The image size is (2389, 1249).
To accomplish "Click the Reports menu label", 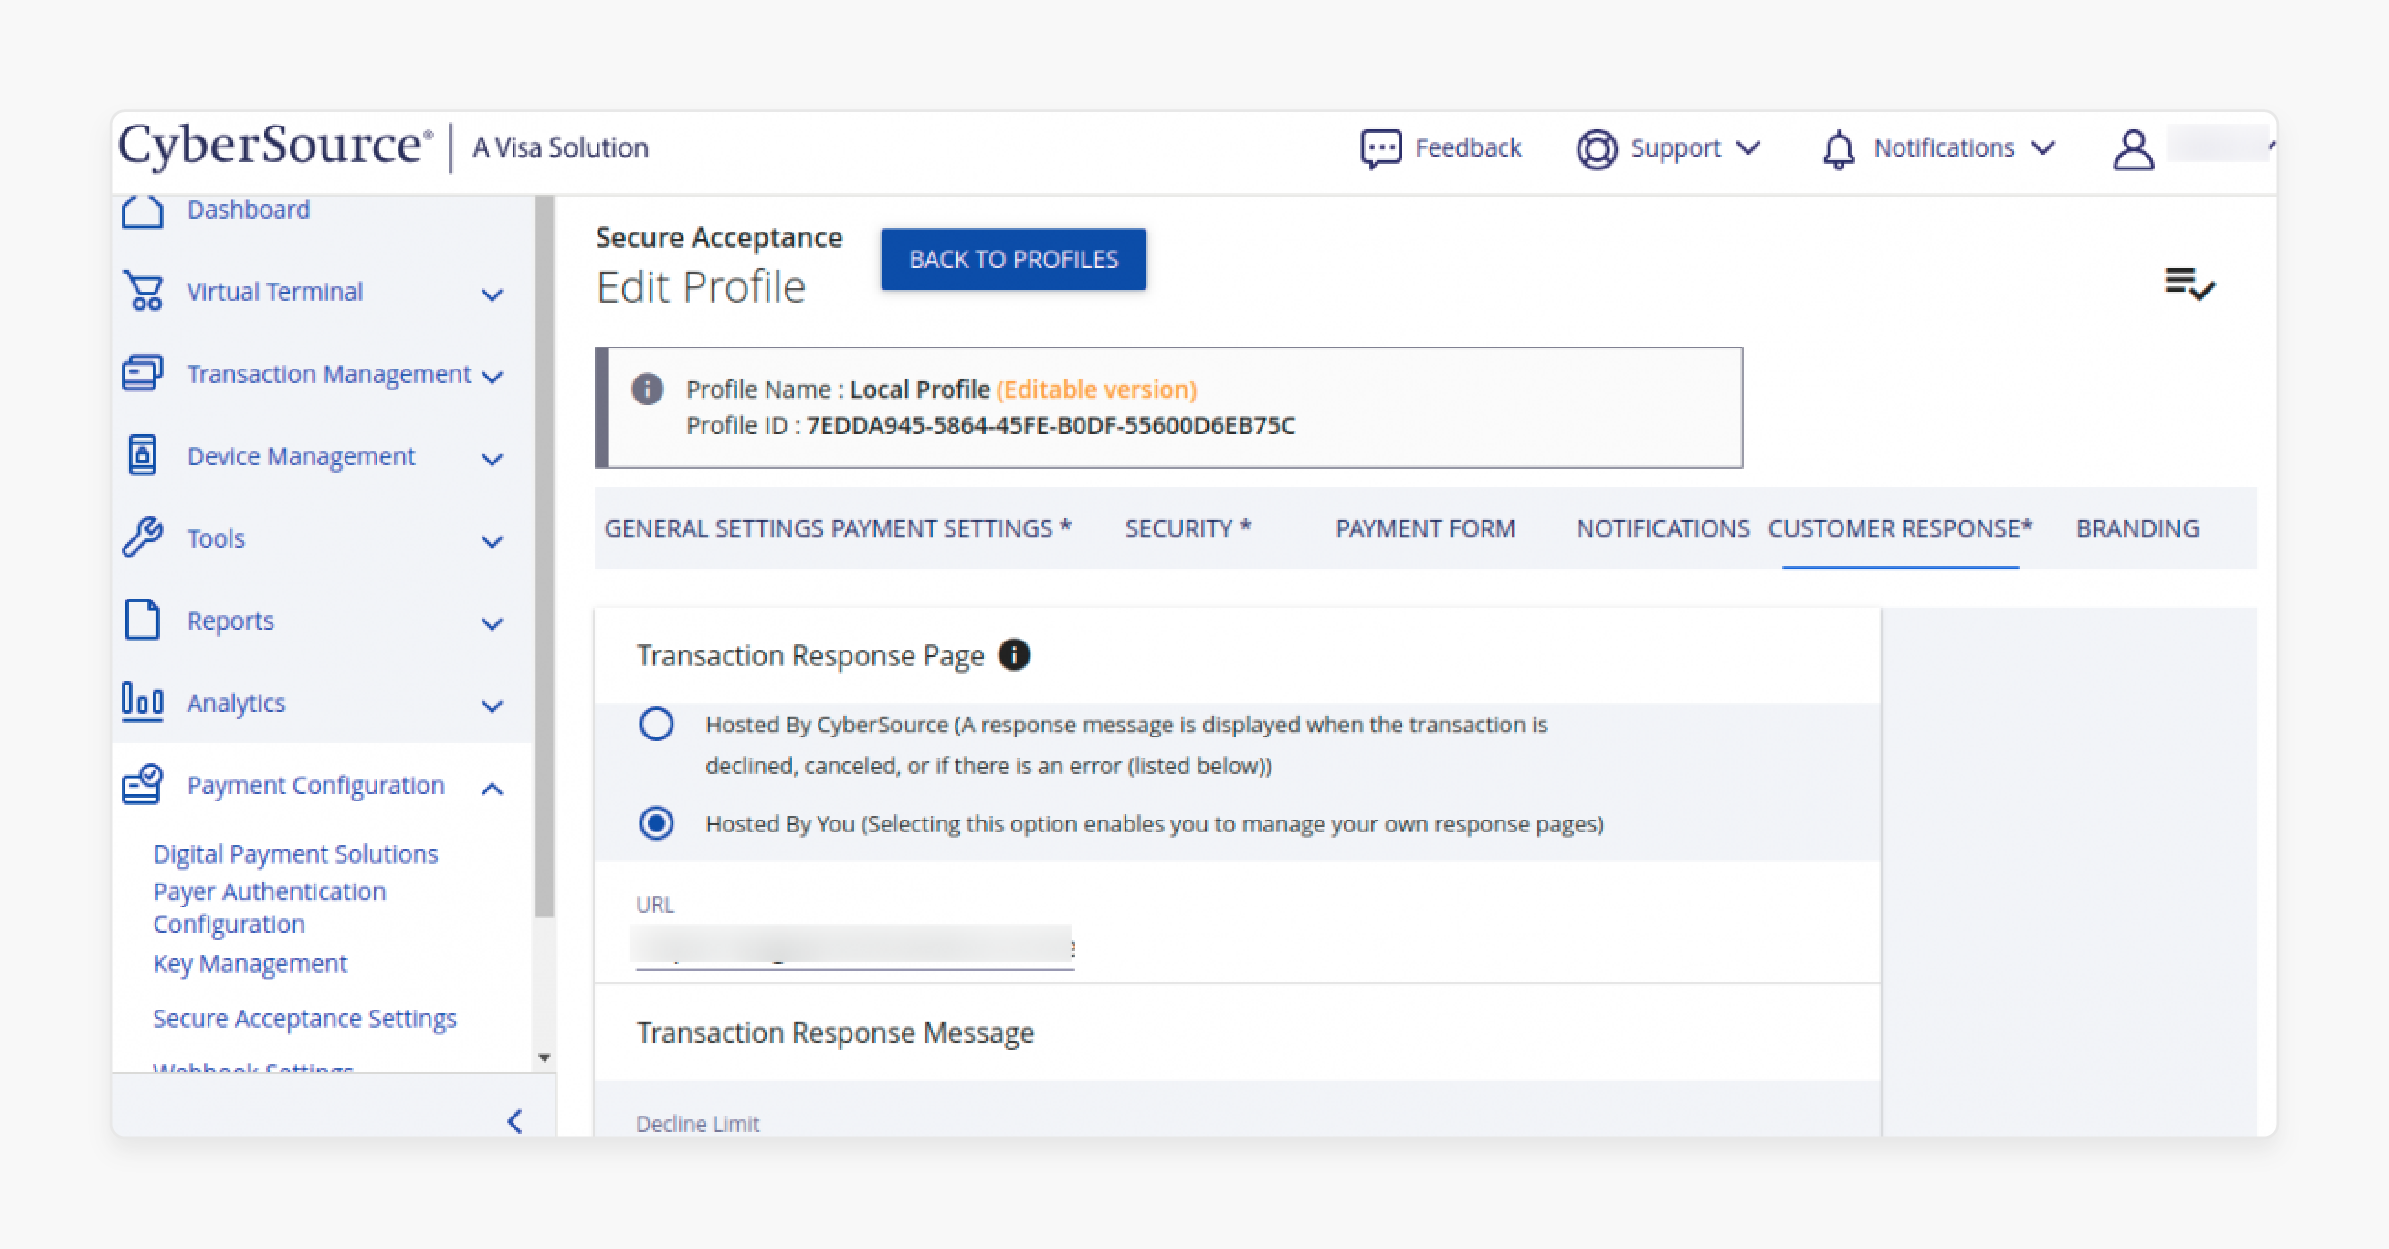I will (x=230, y=621).
